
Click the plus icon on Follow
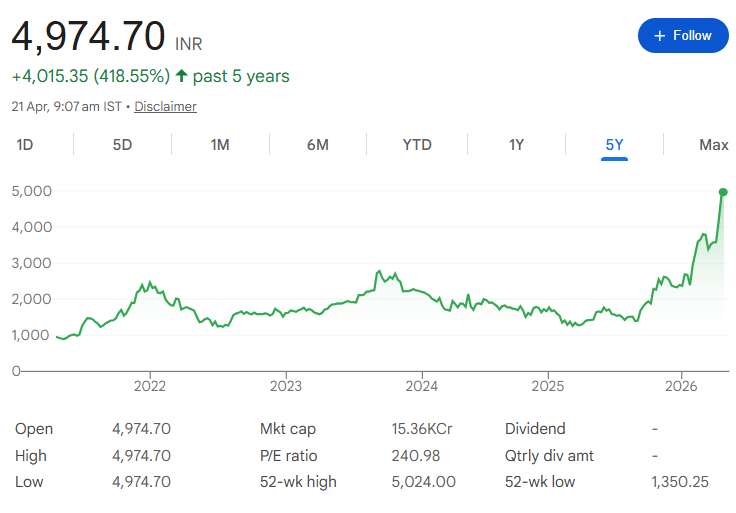[x=659, y=36]
